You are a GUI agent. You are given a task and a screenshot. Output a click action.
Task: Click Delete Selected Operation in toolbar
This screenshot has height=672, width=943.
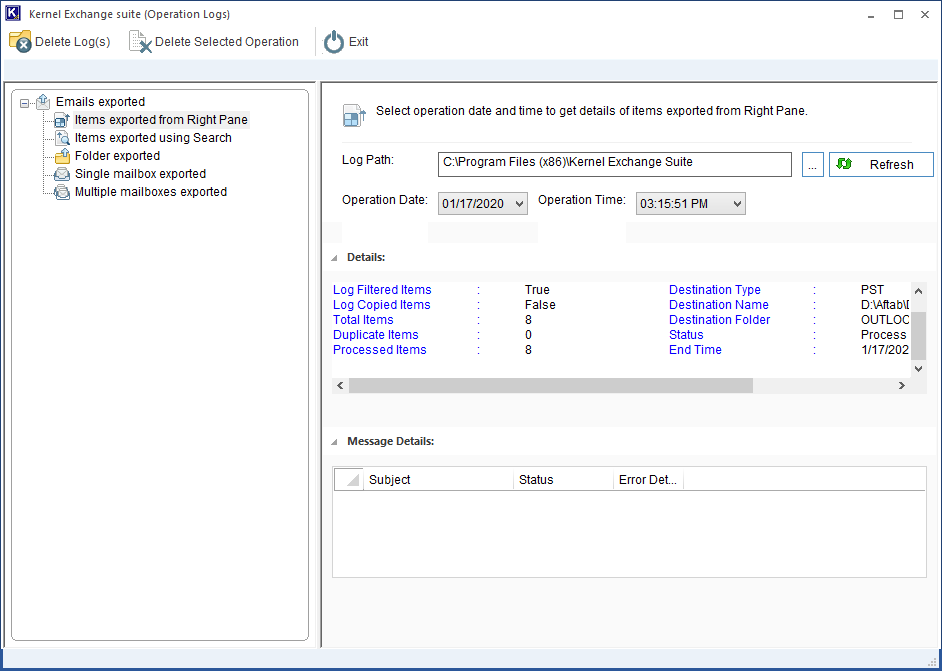point(214,42)
